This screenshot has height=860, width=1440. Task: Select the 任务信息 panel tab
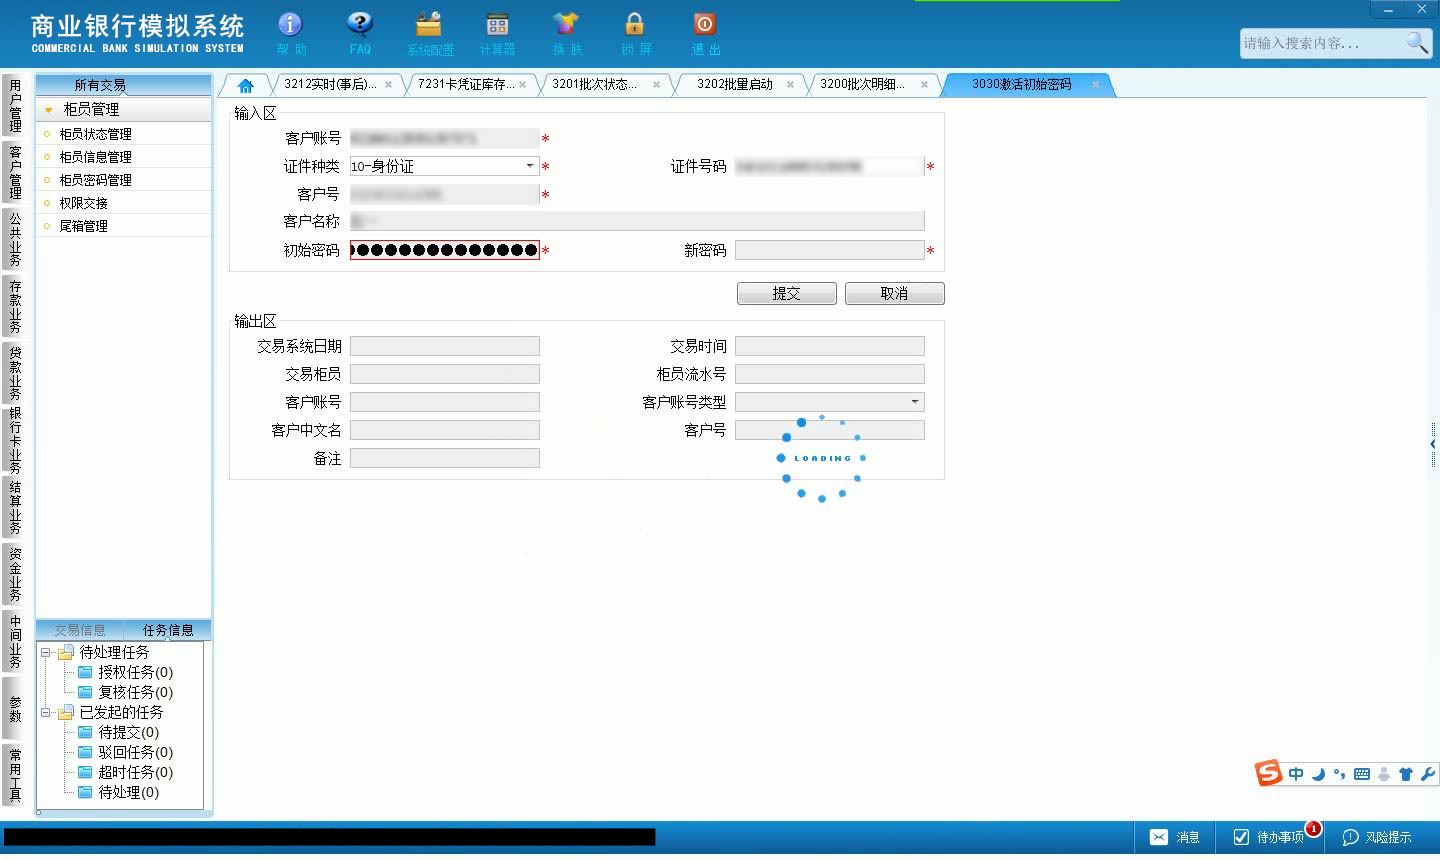tap(168, 630)
